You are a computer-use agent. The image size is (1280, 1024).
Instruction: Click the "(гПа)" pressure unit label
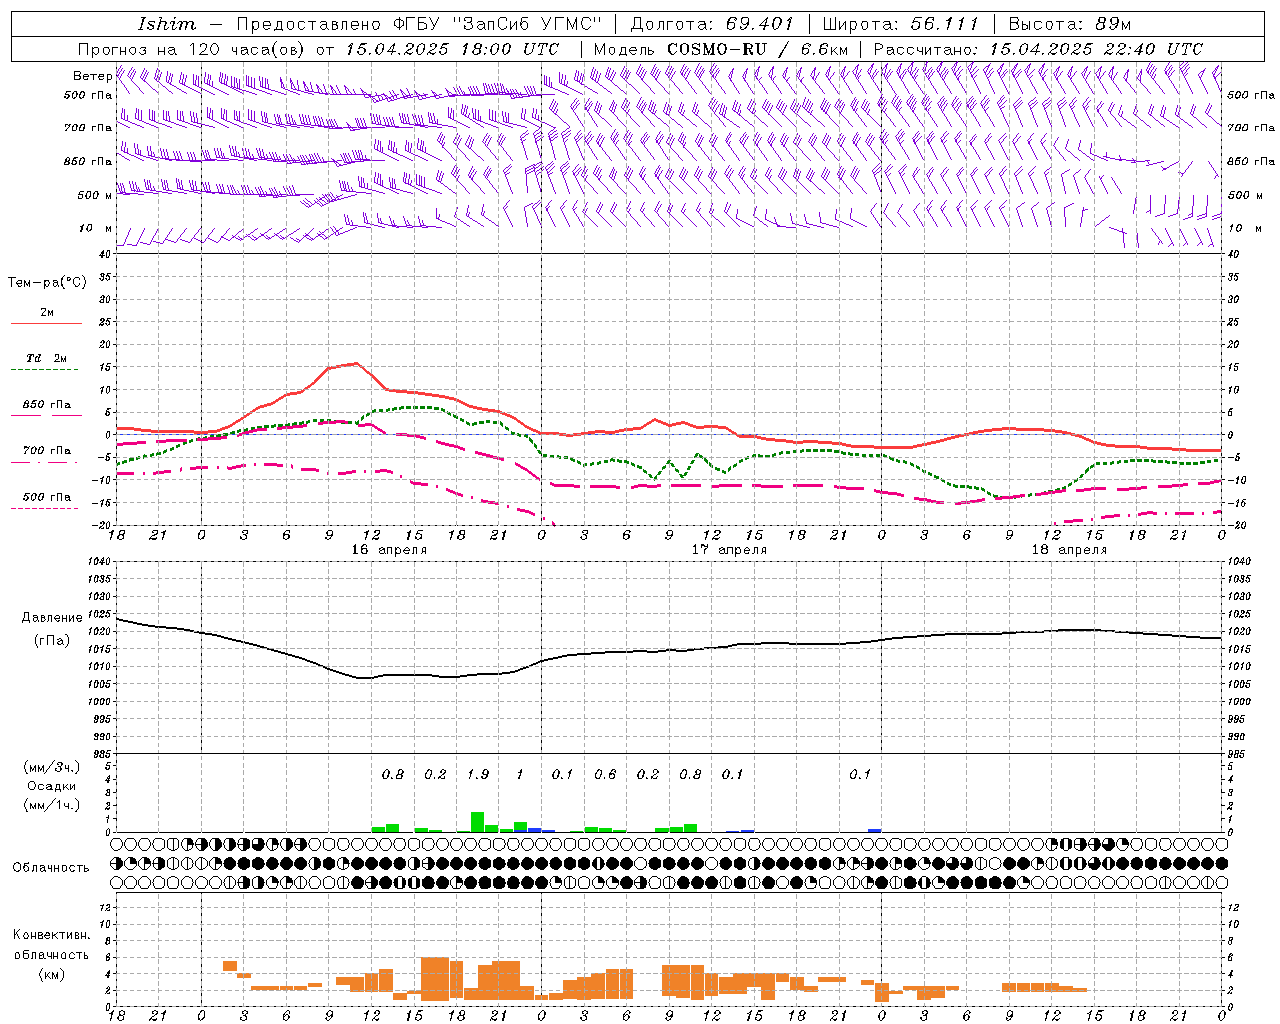click(52, 640)
